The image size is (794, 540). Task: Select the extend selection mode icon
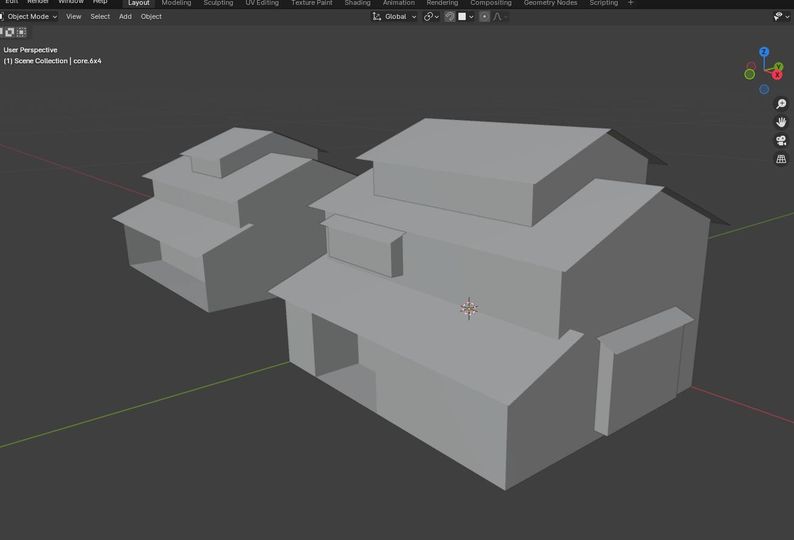(x=10, y=32)
